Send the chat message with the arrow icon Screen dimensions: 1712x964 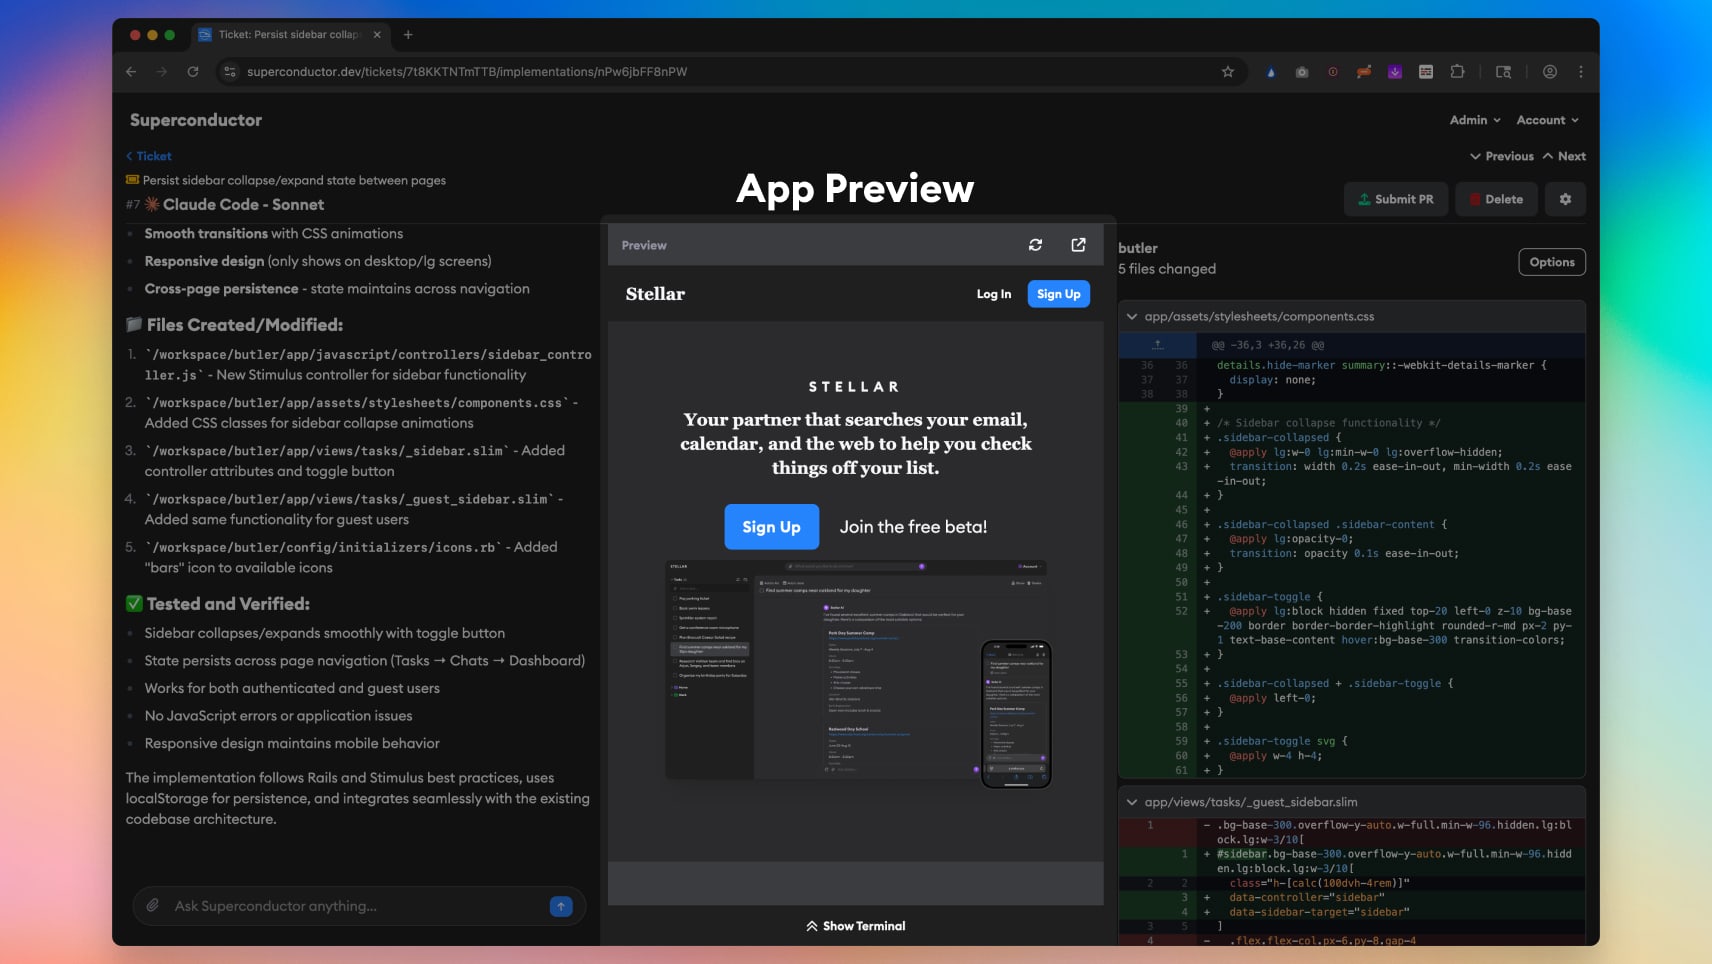(562, 906)
